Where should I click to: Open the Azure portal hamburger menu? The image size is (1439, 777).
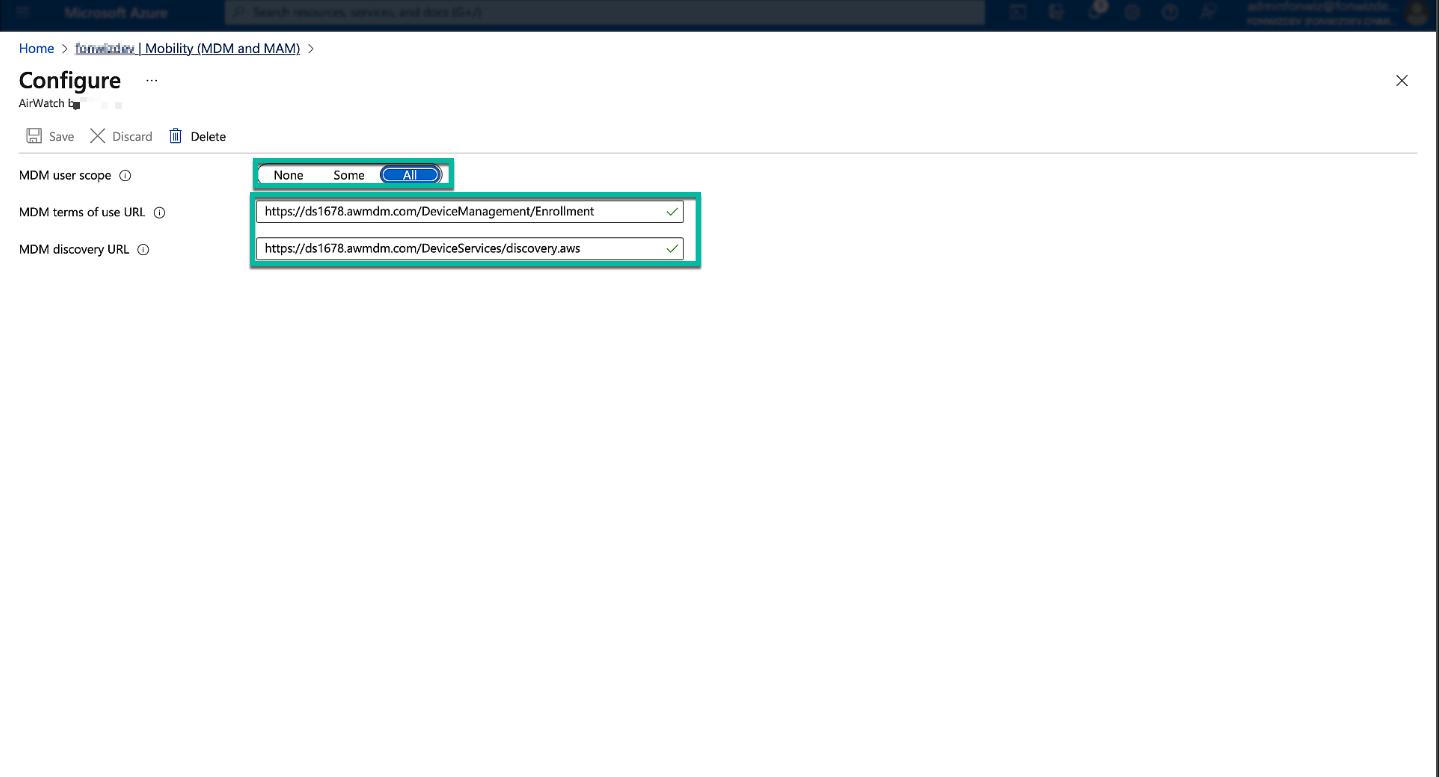click(24, 12)
